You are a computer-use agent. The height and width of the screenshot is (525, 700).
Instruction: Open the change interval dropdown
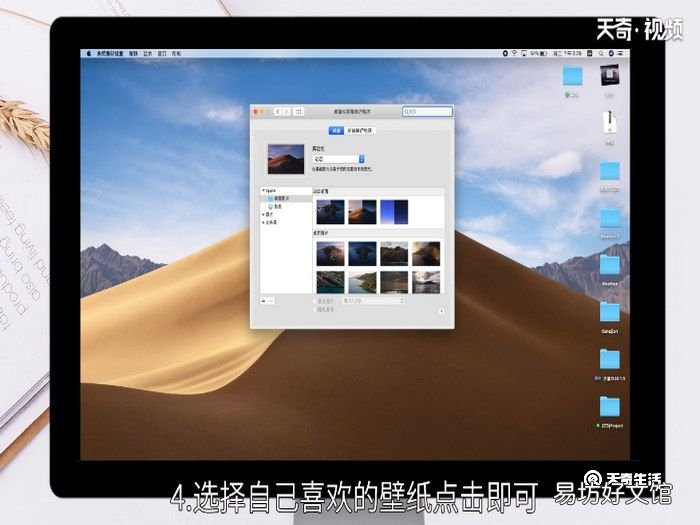[x=373, y=301]
